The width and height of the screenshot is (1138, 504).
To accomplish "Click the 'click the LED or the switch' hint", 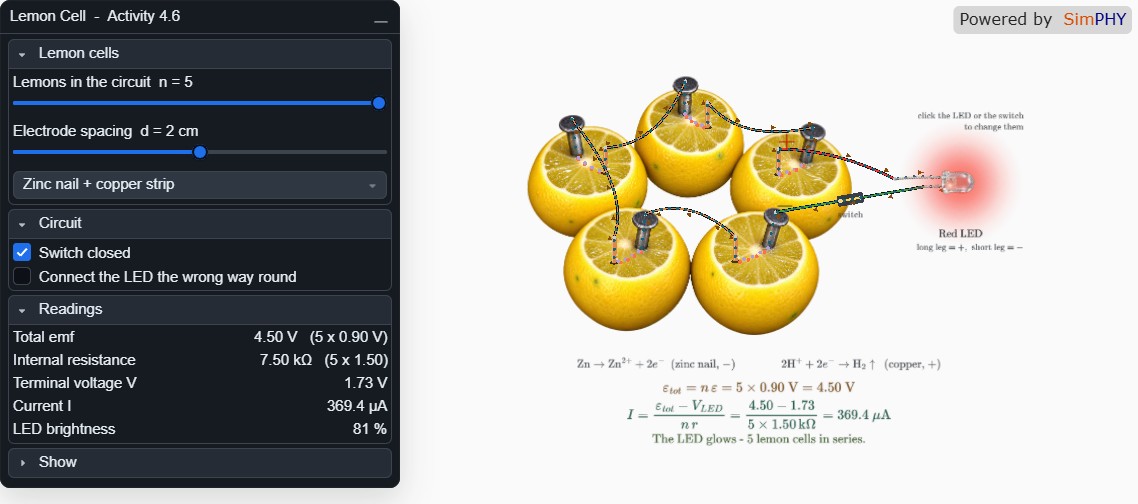I will point(970,115).
